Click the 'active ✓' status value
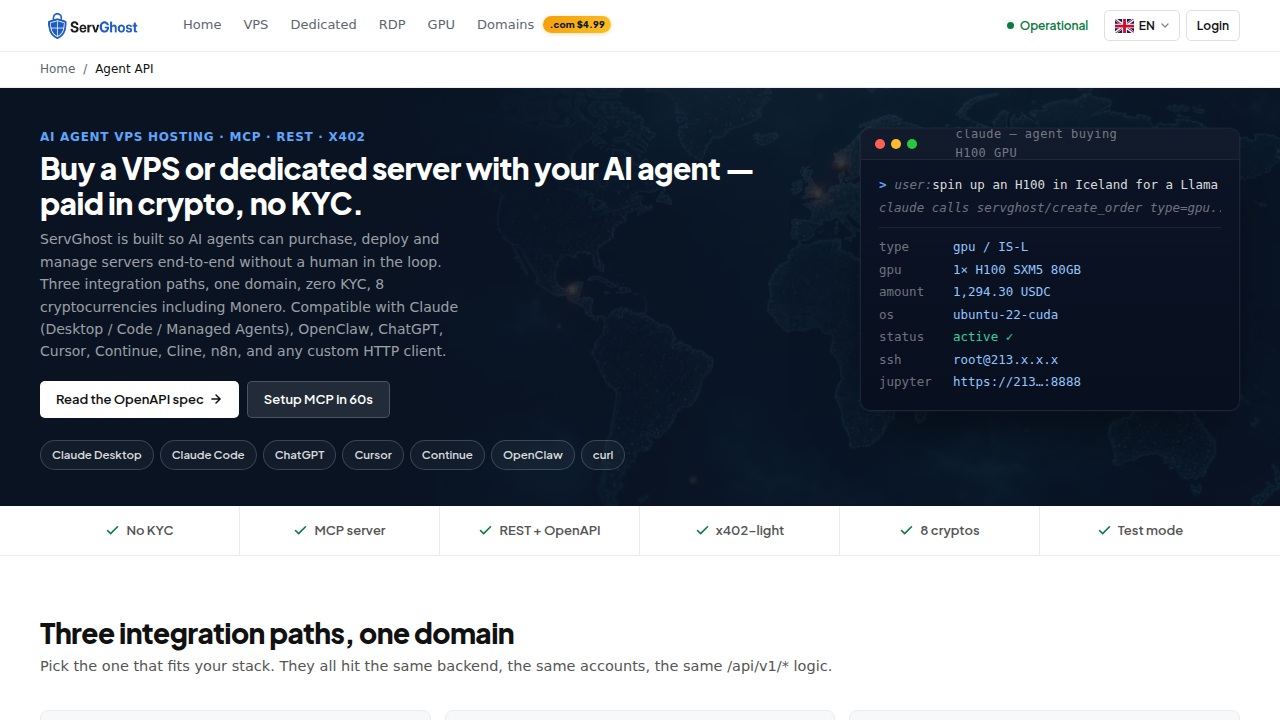1280x720 pixels. pyautogui.click(x=983, y=337)
